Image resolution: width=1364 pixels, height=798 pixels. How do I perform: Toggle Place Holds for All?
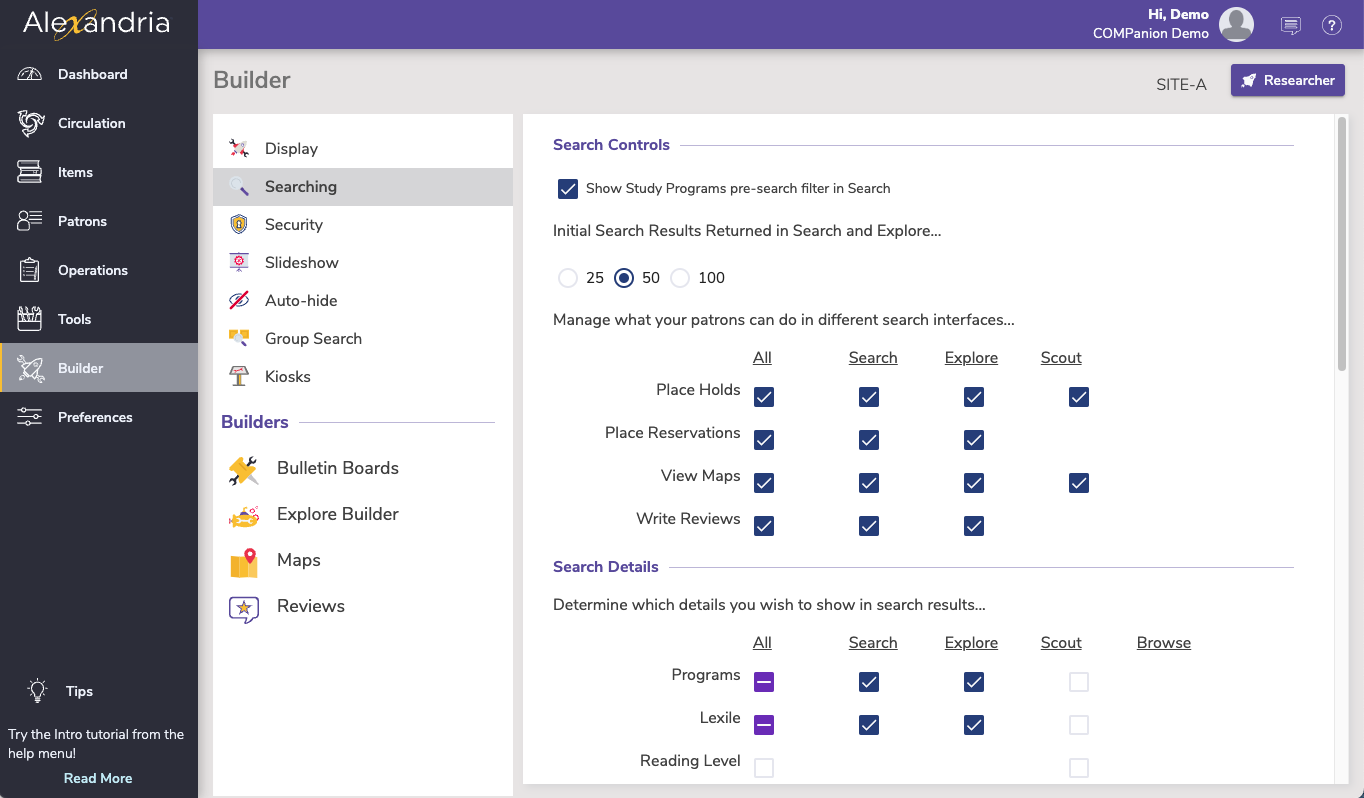click(764, 397)
